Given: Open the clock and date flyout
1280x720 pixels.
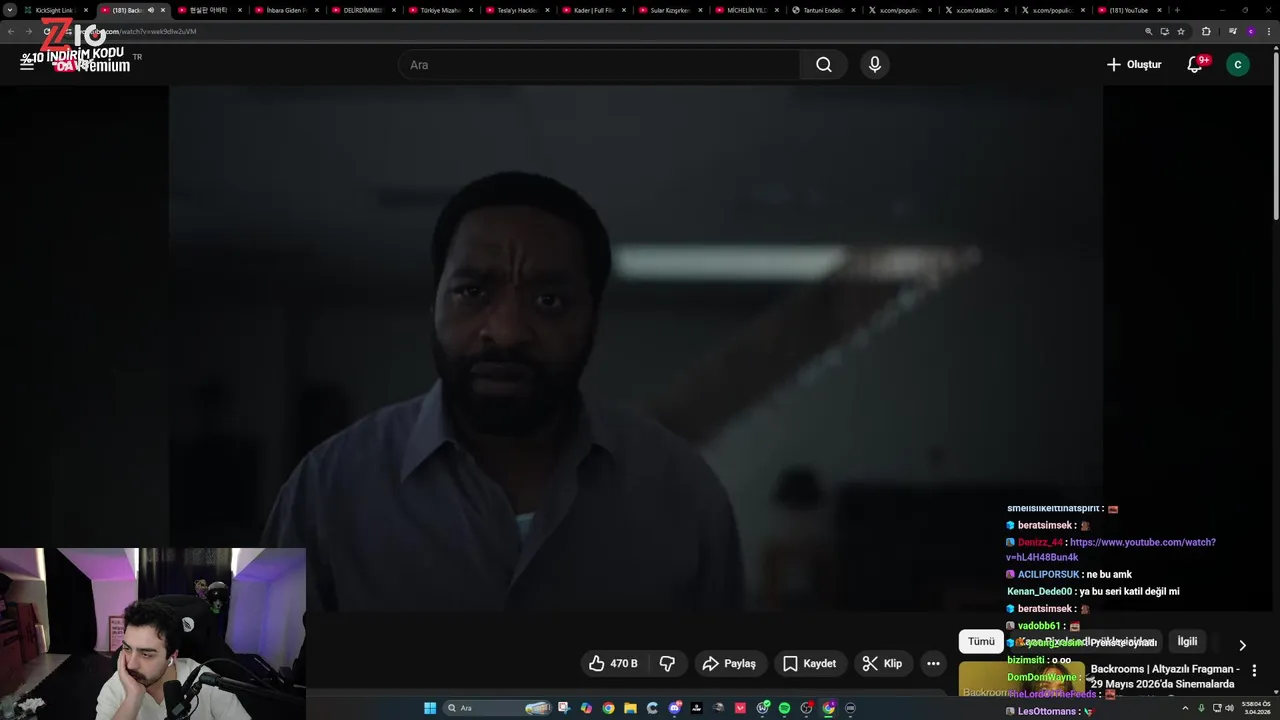Looking at the screenshot, I should tap(1257, 707).
